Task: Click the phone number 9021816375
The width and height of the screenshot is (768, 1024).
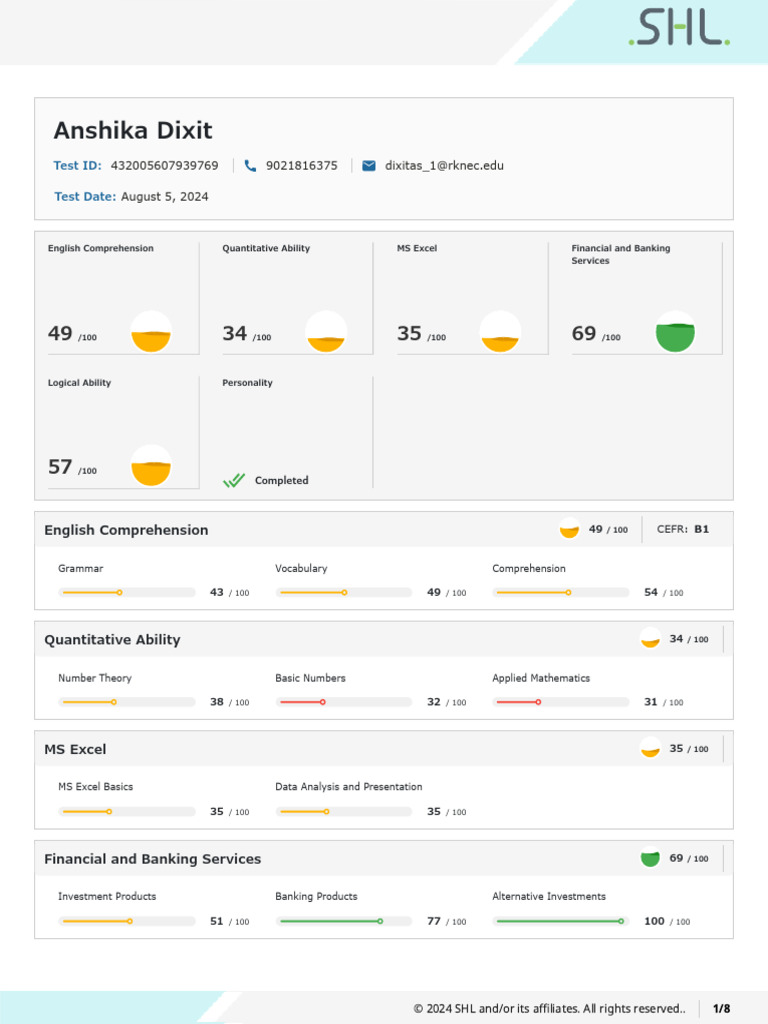Action: point(301,166)
